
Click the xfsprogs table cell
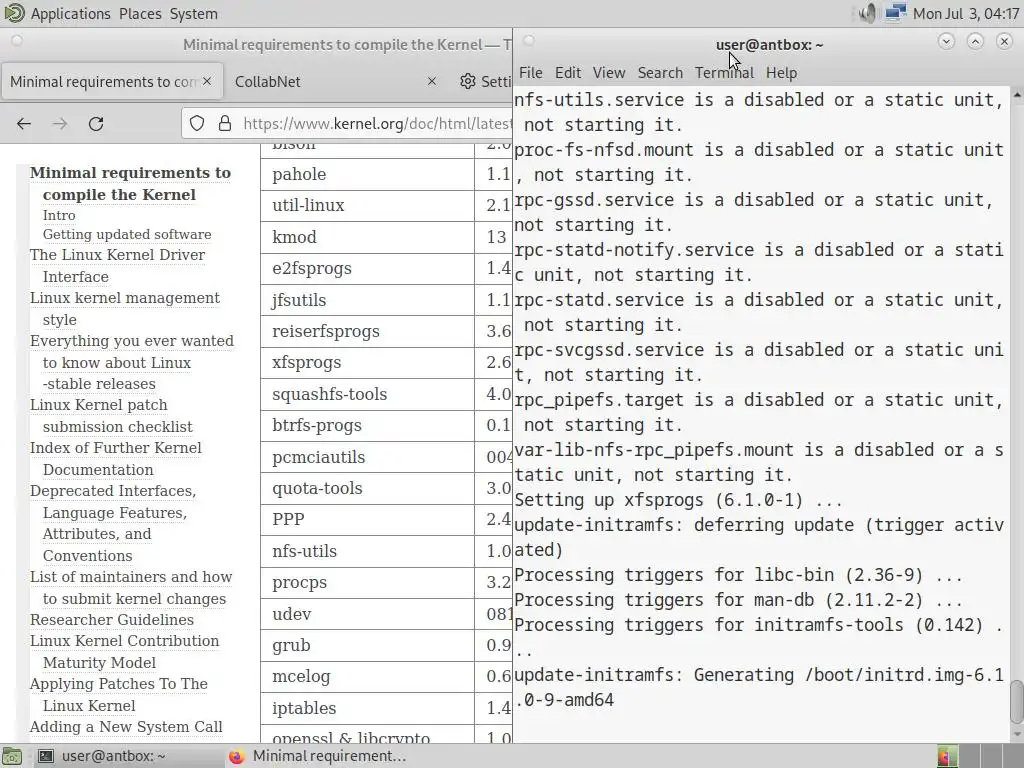[367, 363]
